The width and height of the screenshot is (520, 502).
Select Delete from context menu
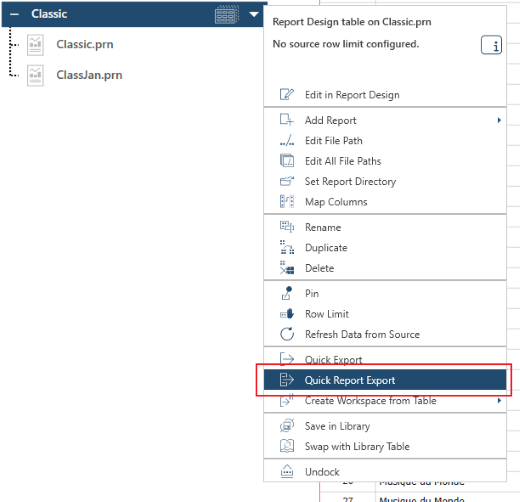(385, 268)
